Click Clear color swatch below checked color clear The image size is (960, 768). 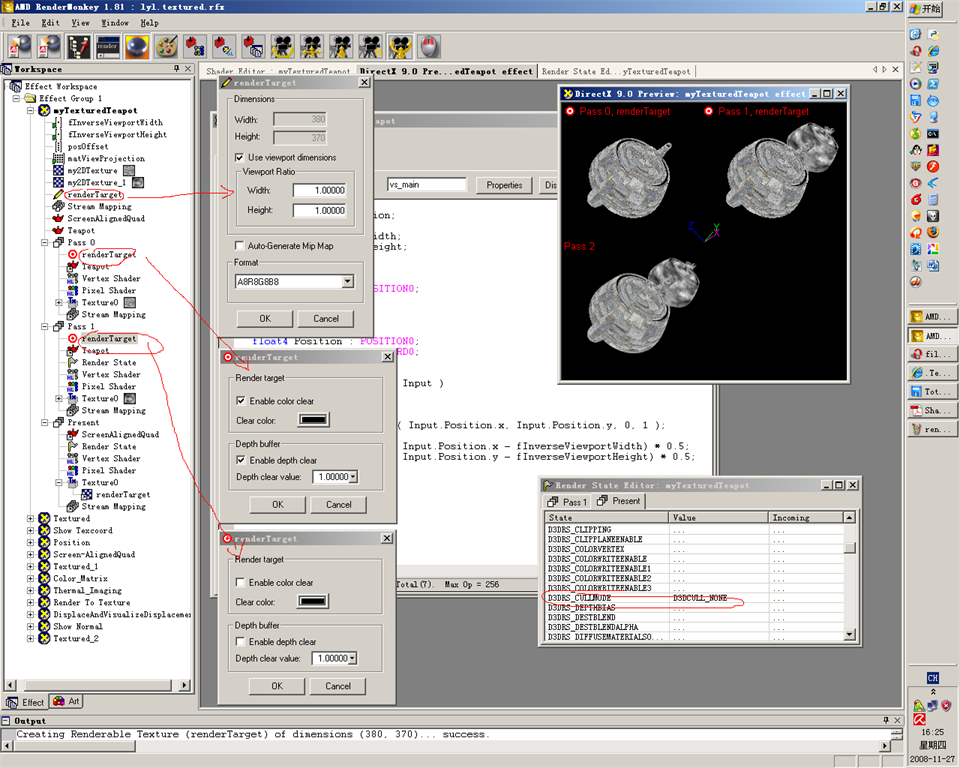point(313,420)
